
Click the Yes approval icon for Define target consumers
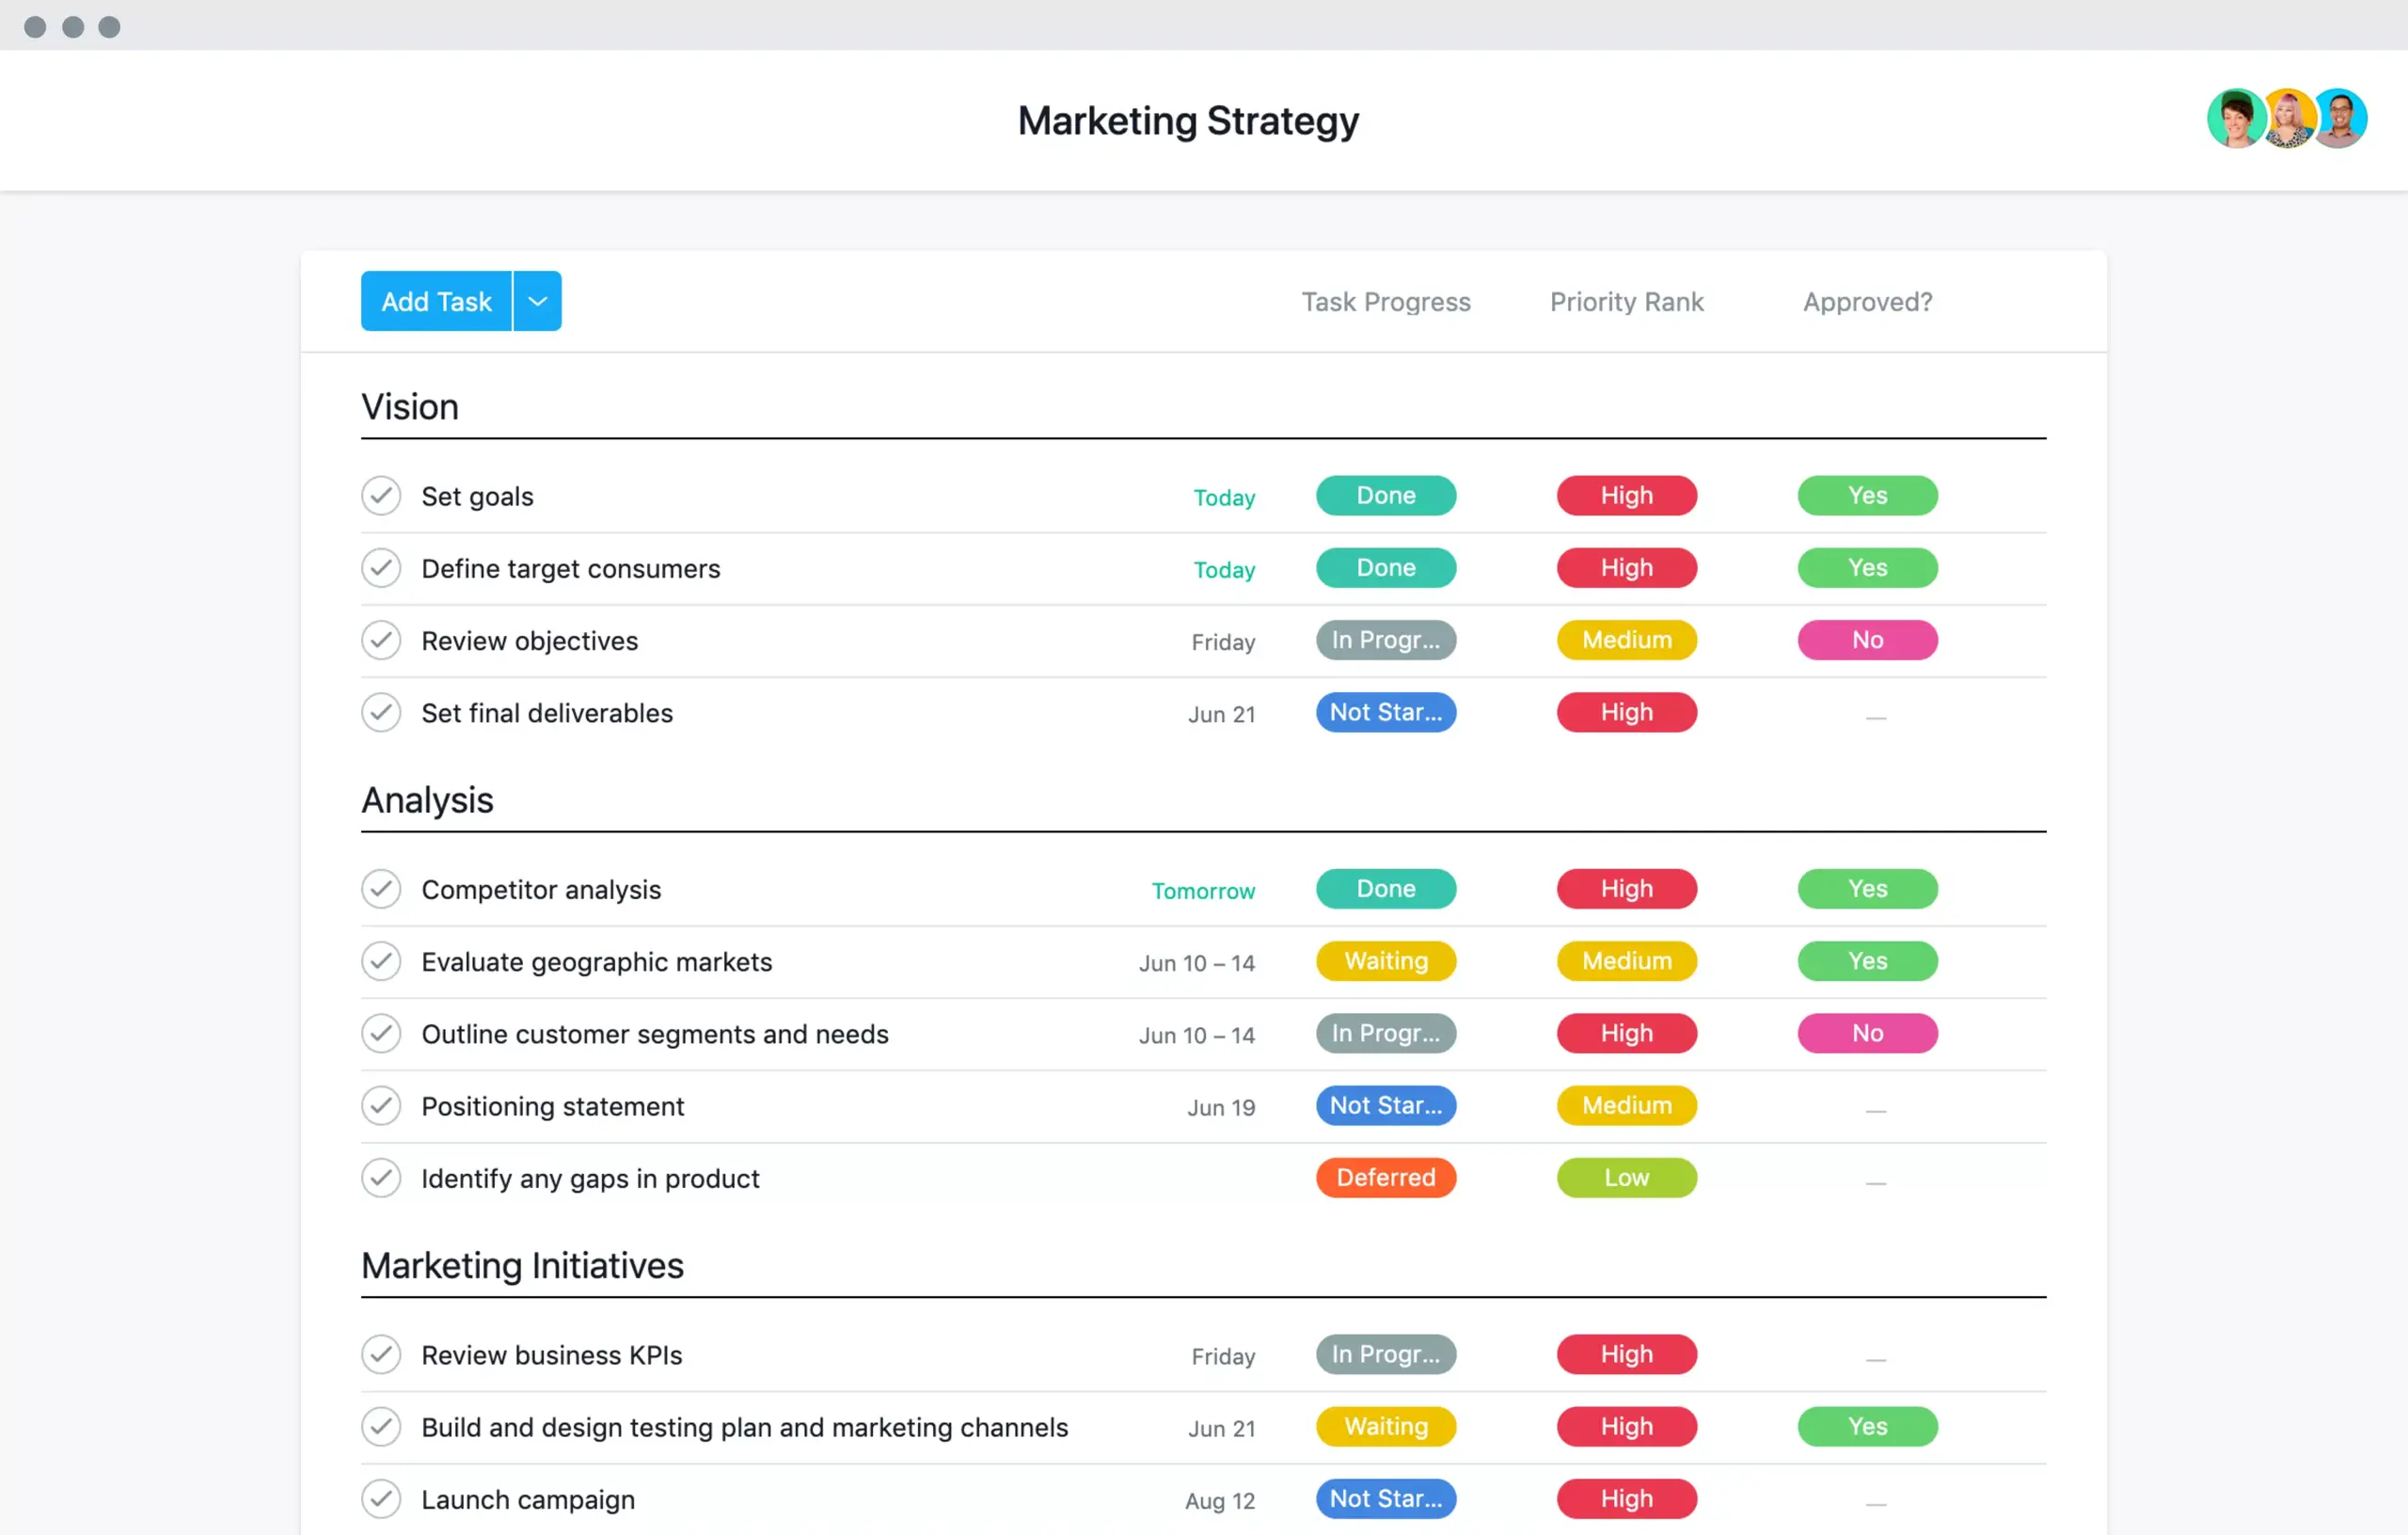coord(1867,566)
